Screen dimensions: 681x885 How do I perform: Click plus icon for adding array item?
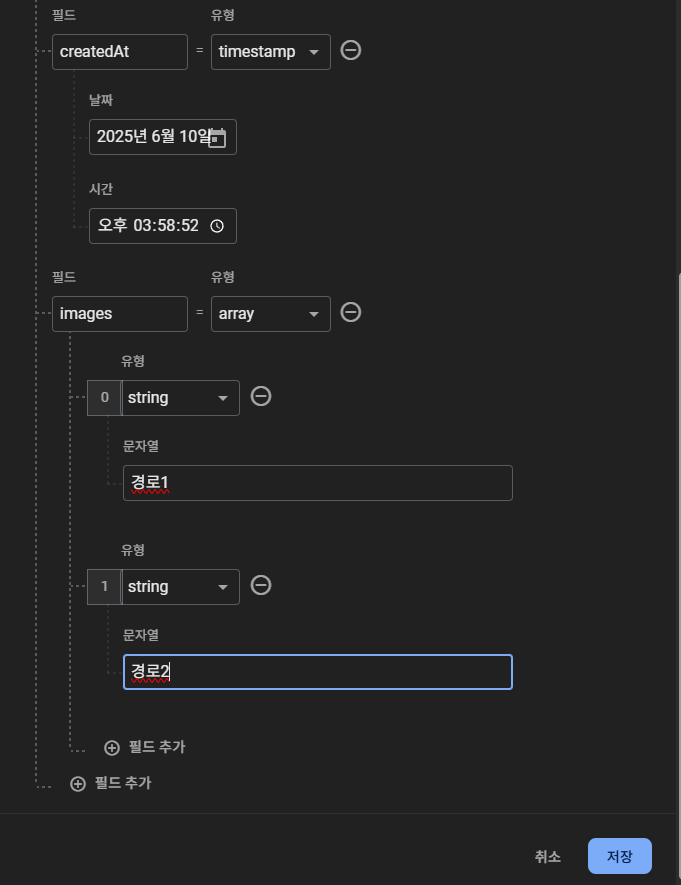click(112, 748)
